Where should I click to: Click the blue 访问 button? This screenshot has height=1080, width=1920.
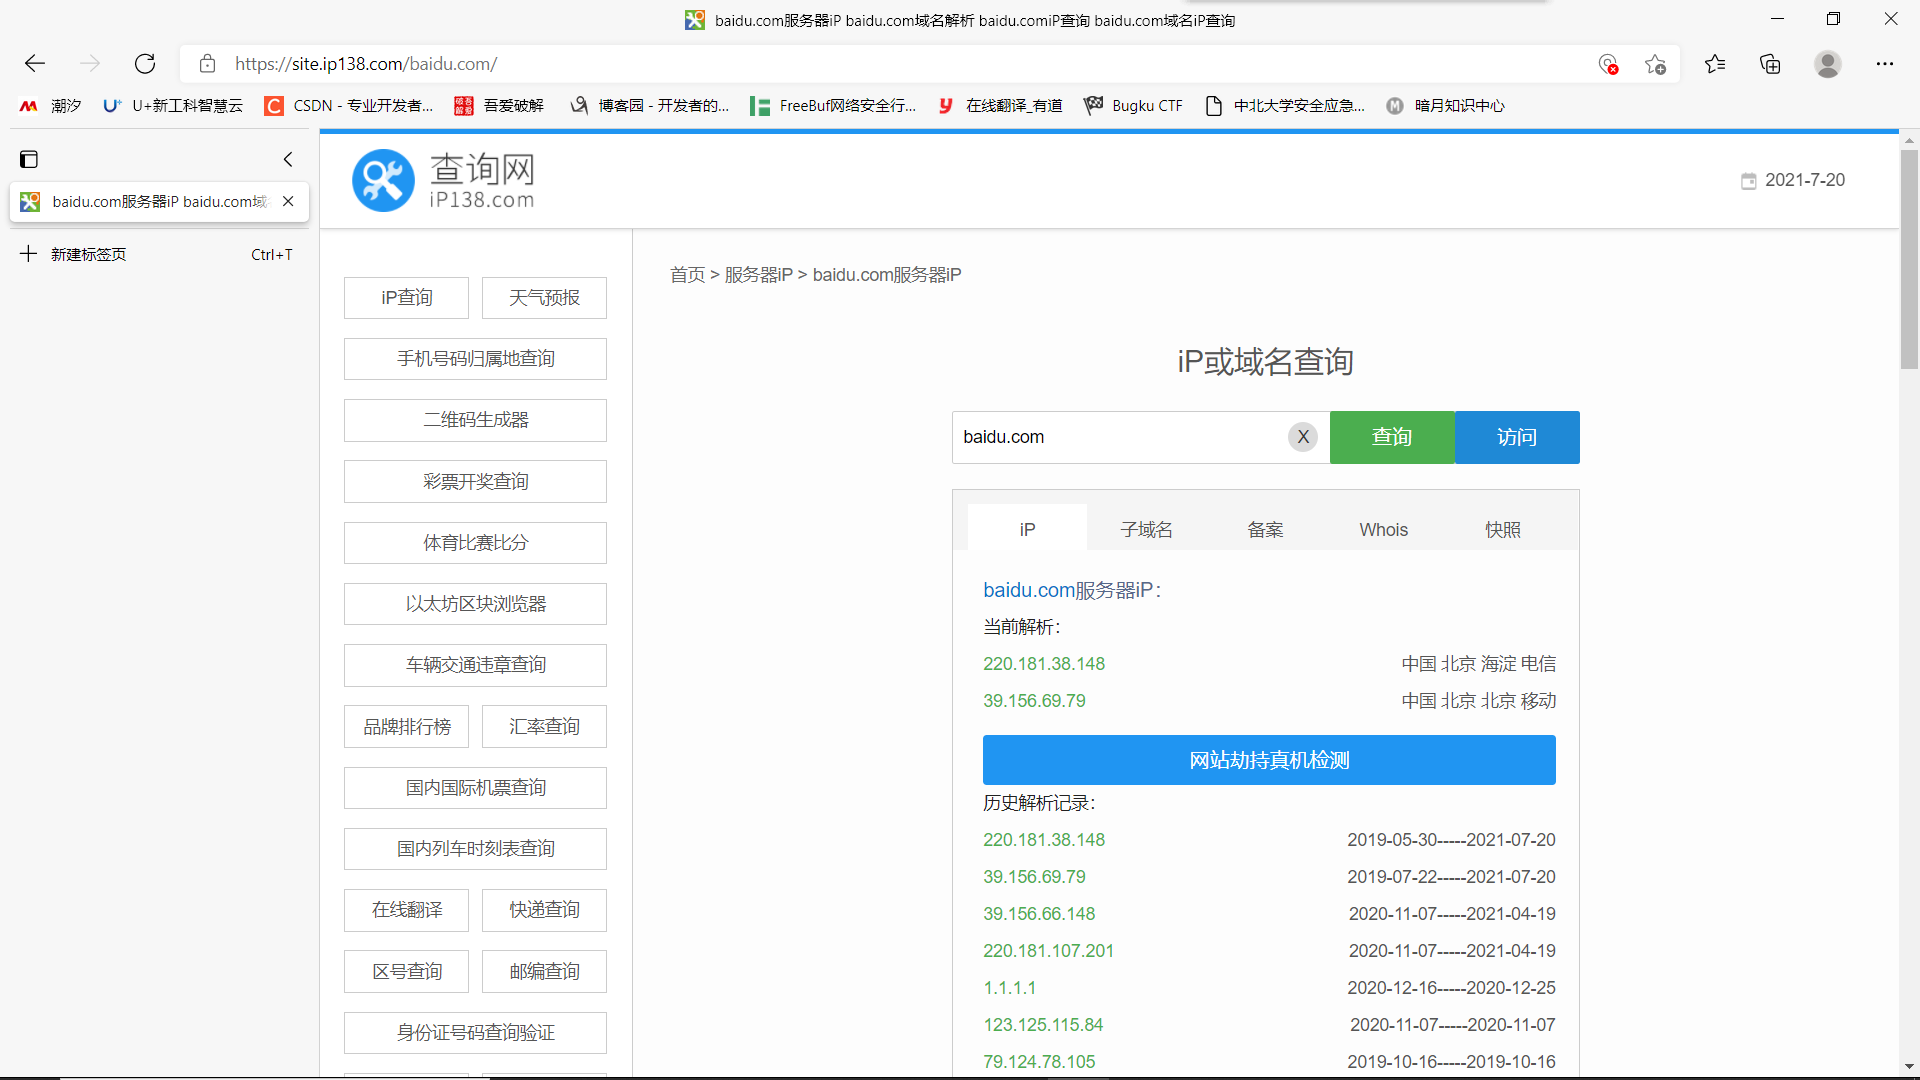(x=1517, y=437)
